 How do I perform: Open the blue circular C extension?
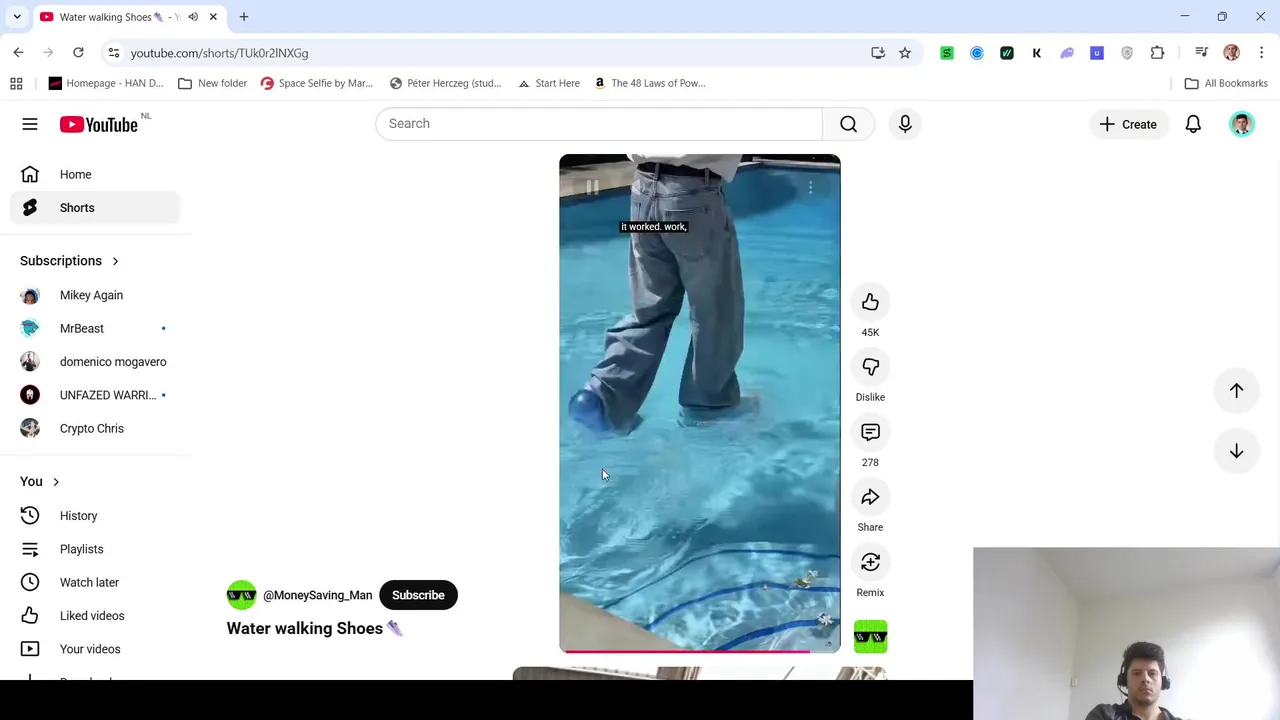(x=977, y=53)
